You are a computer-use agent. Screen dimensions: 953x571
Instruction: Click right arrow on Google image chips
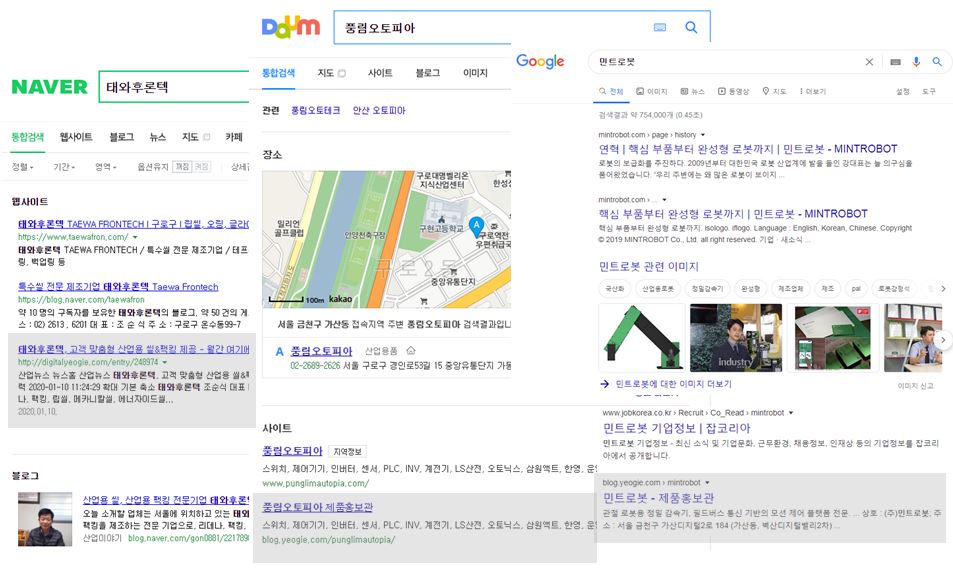pos(943,288)
